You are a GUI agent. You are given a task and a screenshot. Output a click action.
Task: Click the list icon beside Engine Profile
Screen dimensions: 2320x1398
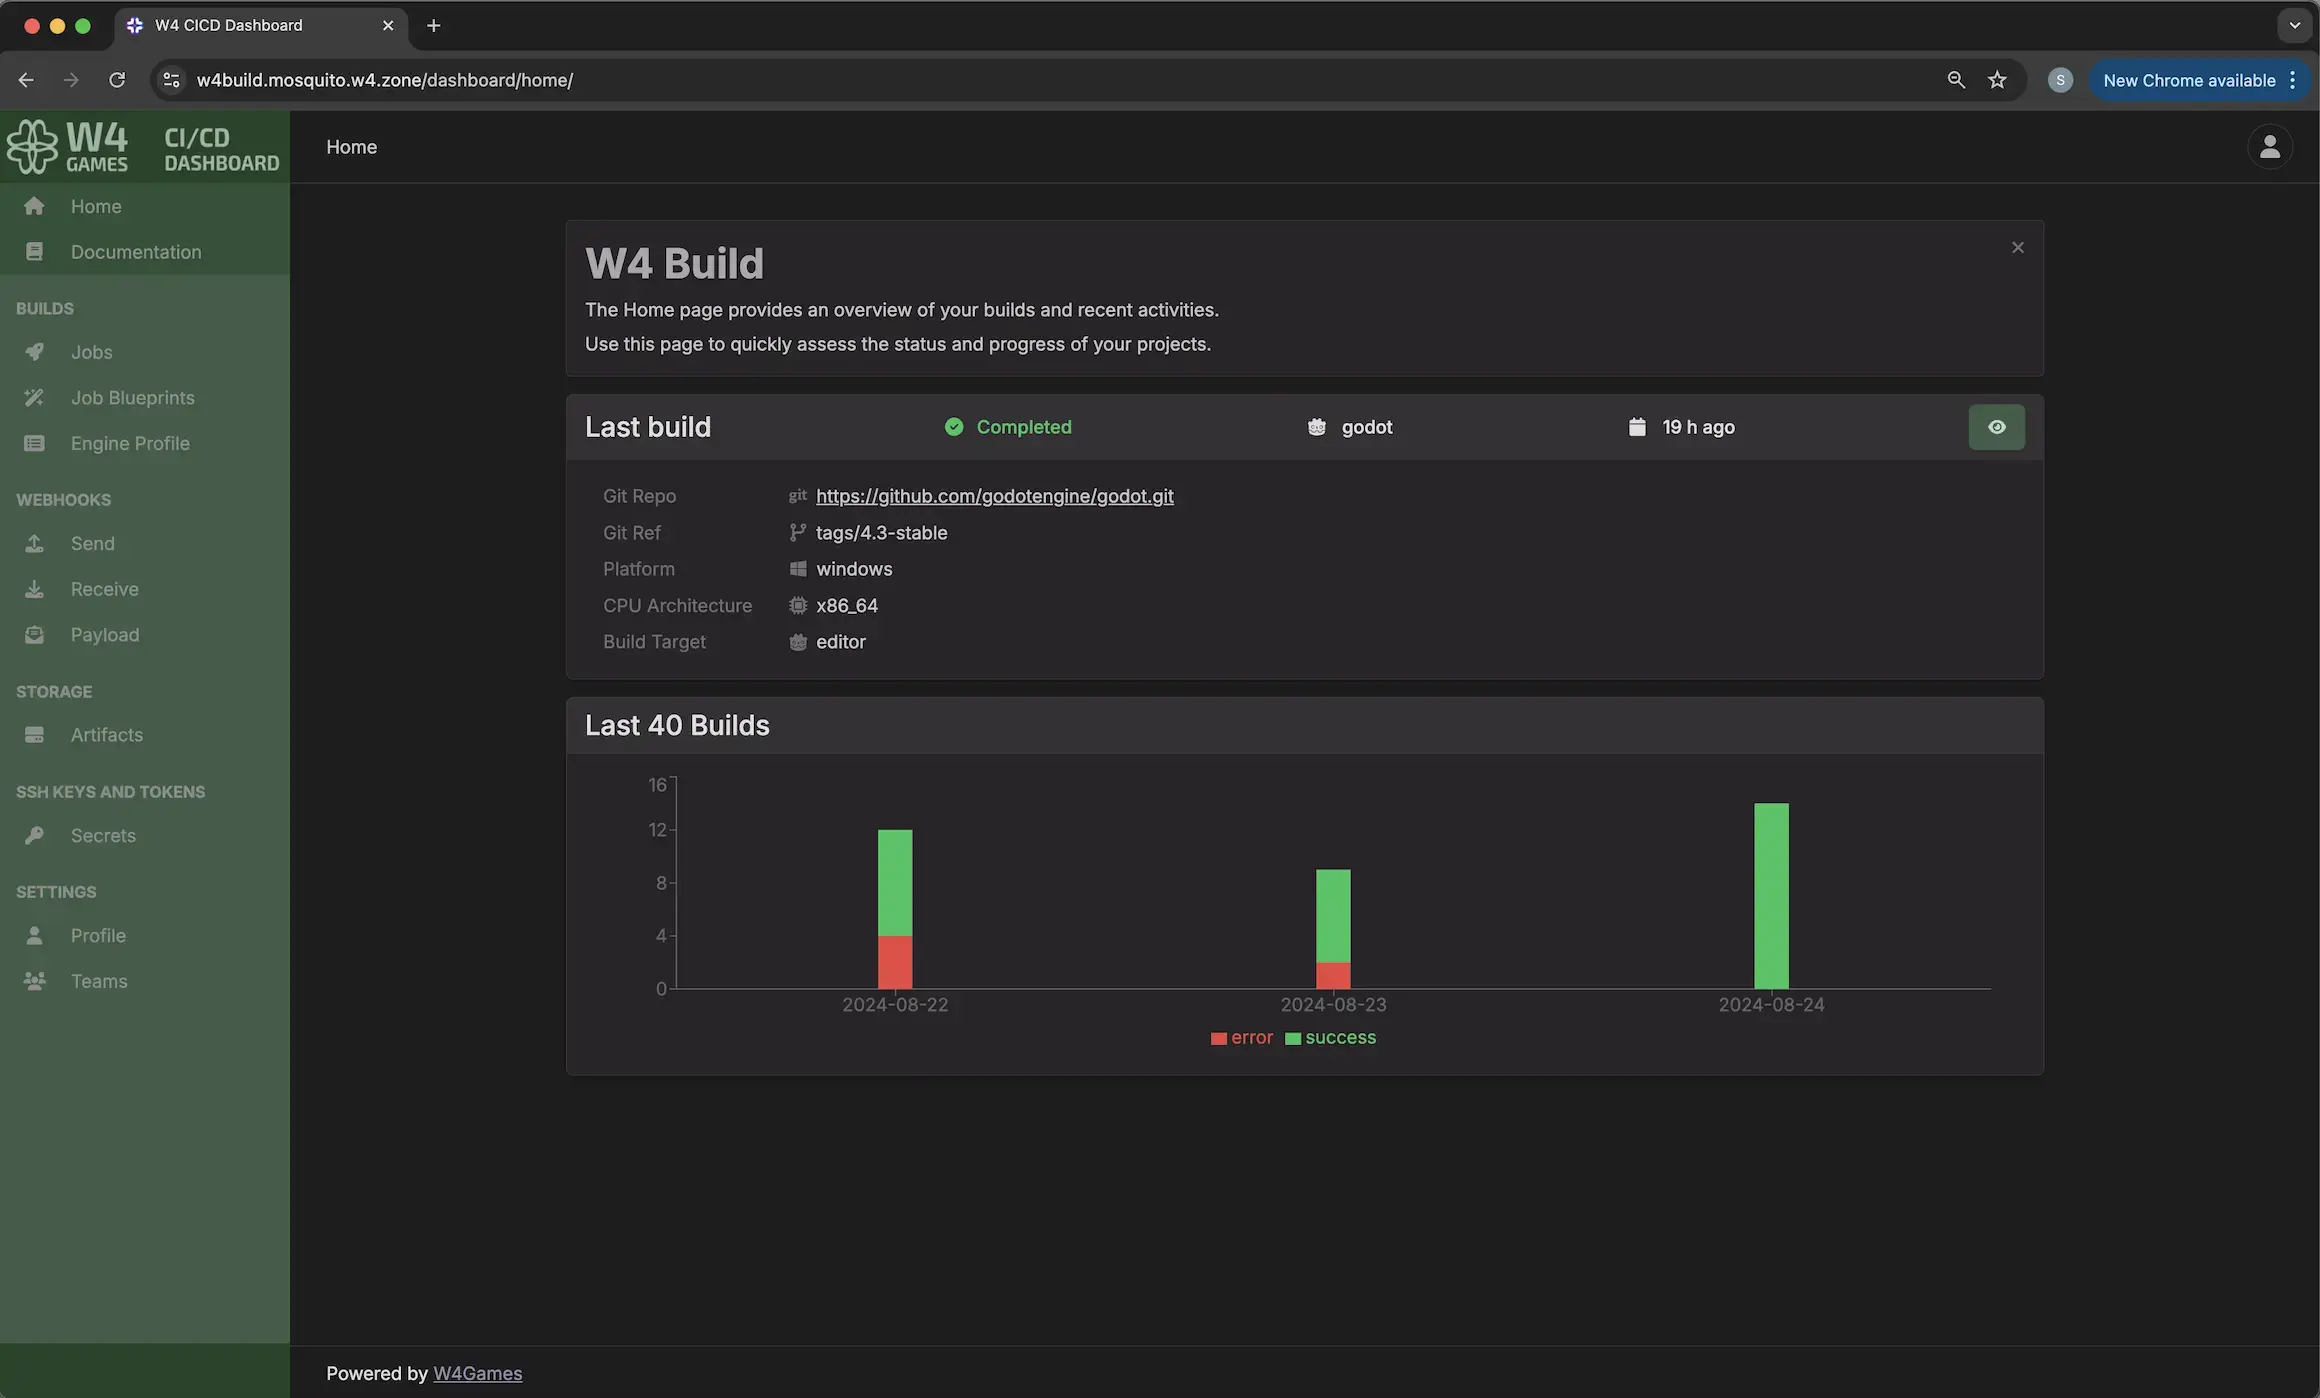[x=34, y=443]
